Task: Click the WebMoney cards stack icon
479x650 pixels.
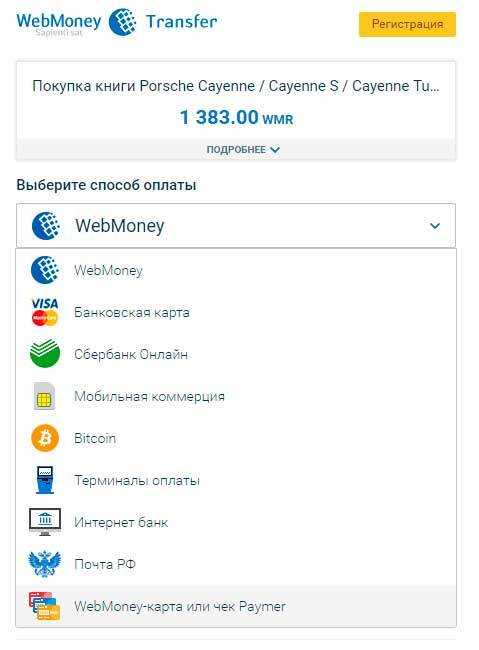Action: [x=44, y=606]
